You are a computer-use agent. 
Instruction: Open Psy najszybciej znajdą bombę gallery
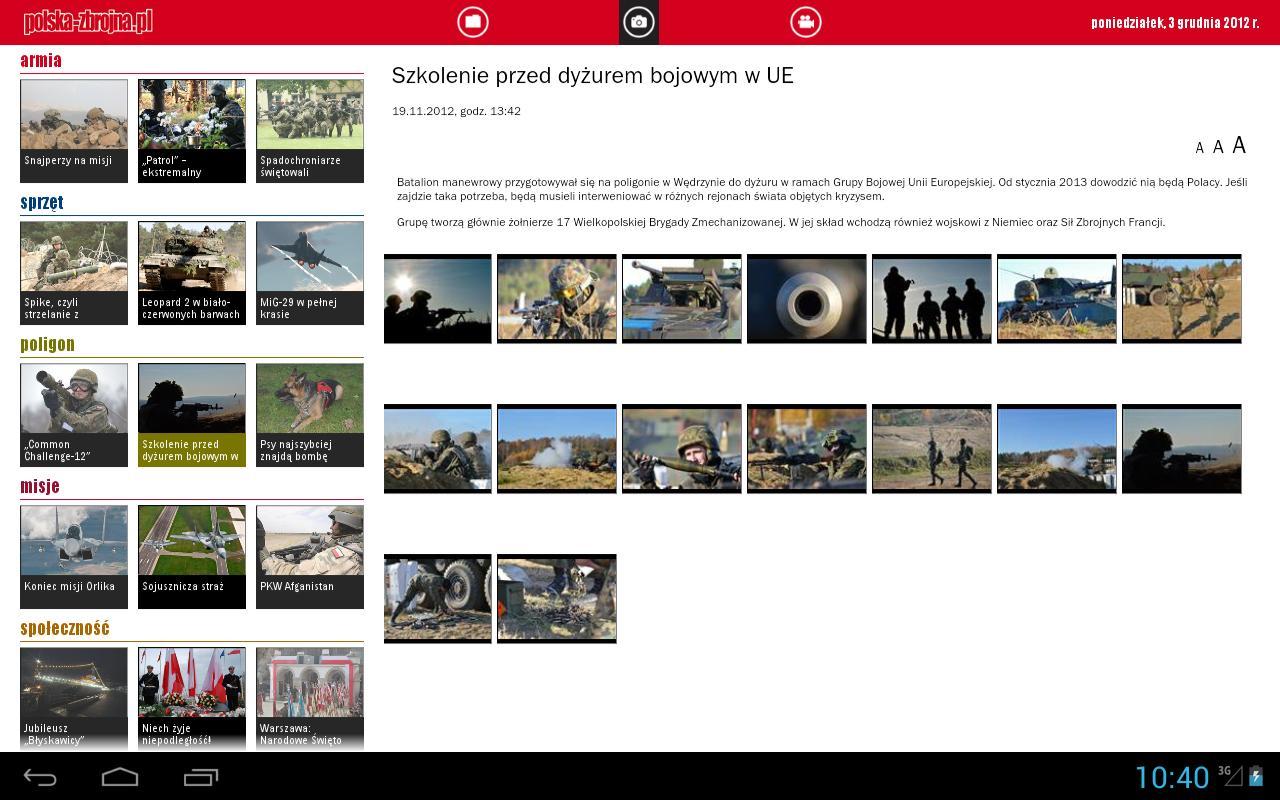[x=309, y=414]
